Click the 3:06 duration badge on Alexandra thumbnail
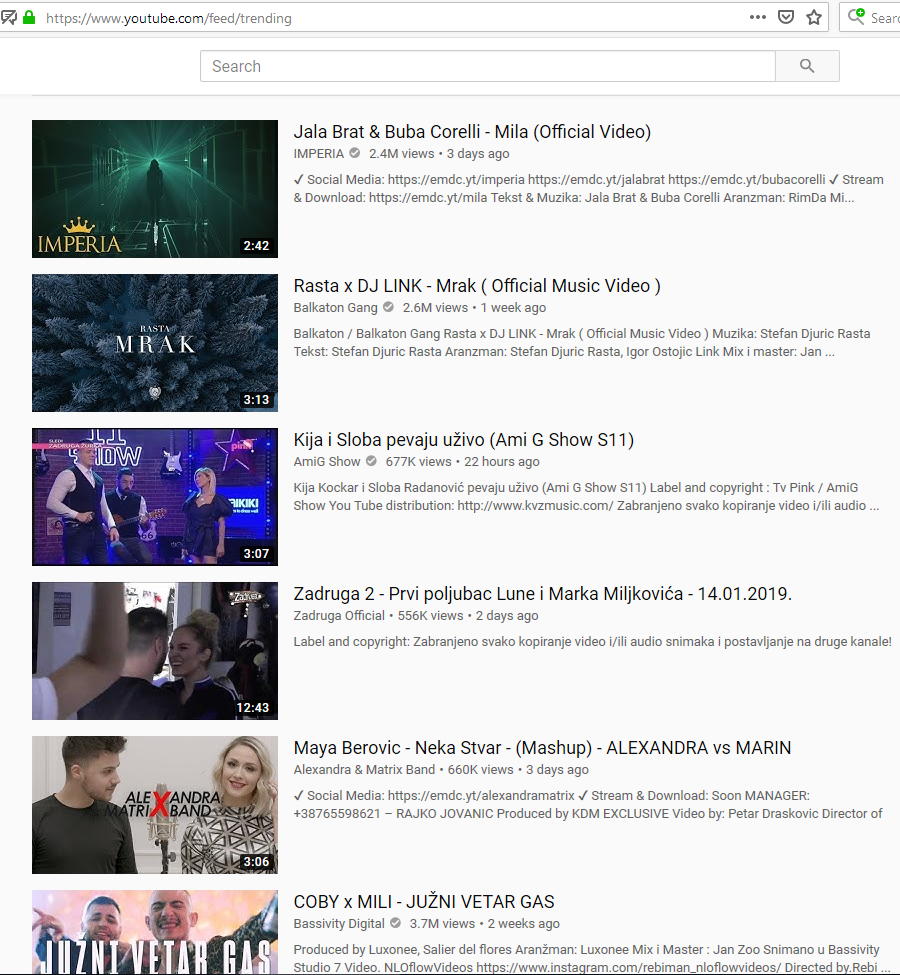 [x=256, y=862]
